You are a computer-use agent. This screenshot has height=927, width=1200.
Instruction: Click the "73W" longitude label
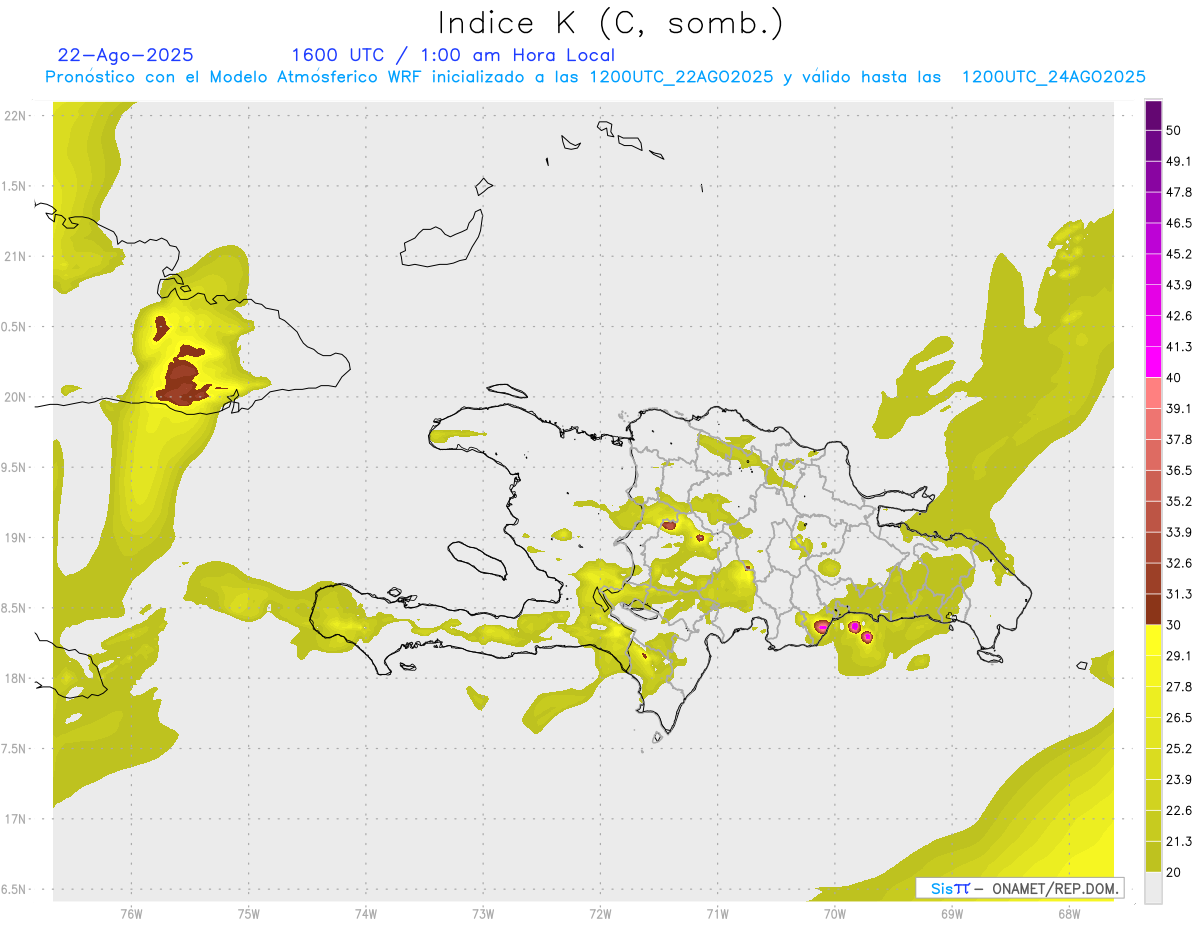pyautogui.click(x=483, y=913)
